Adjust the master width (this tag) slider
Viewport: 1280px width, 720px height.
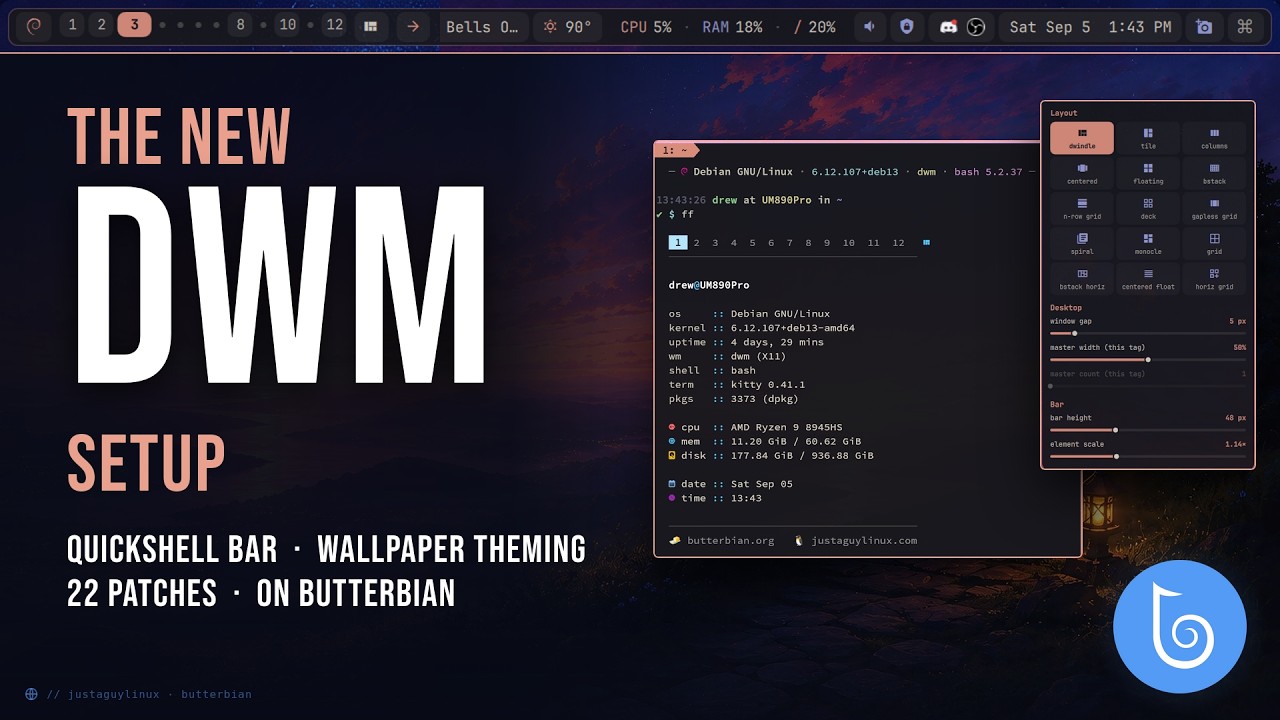coord(1148,359)
